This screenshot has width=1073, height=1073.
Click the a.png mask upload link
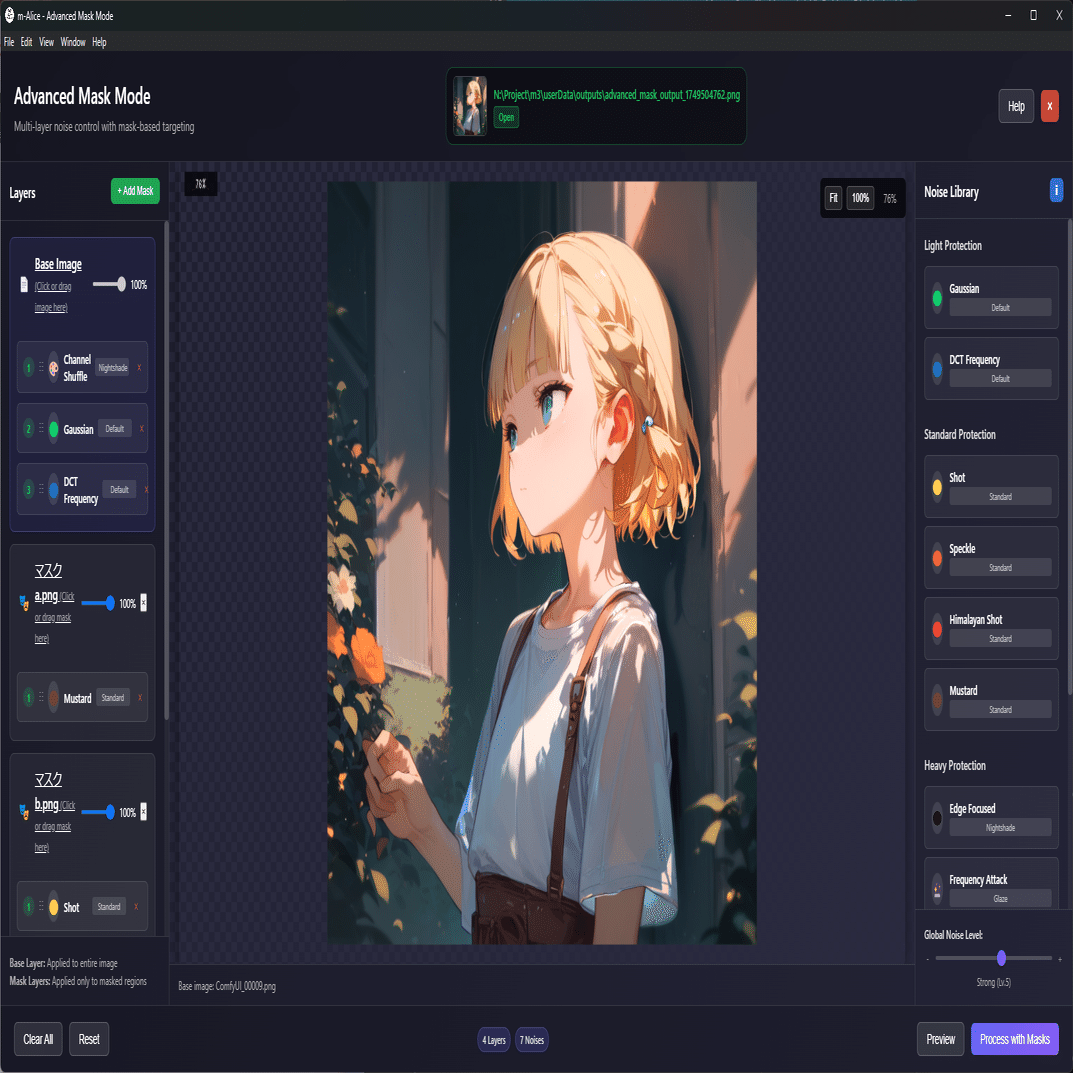coord(54,604)
